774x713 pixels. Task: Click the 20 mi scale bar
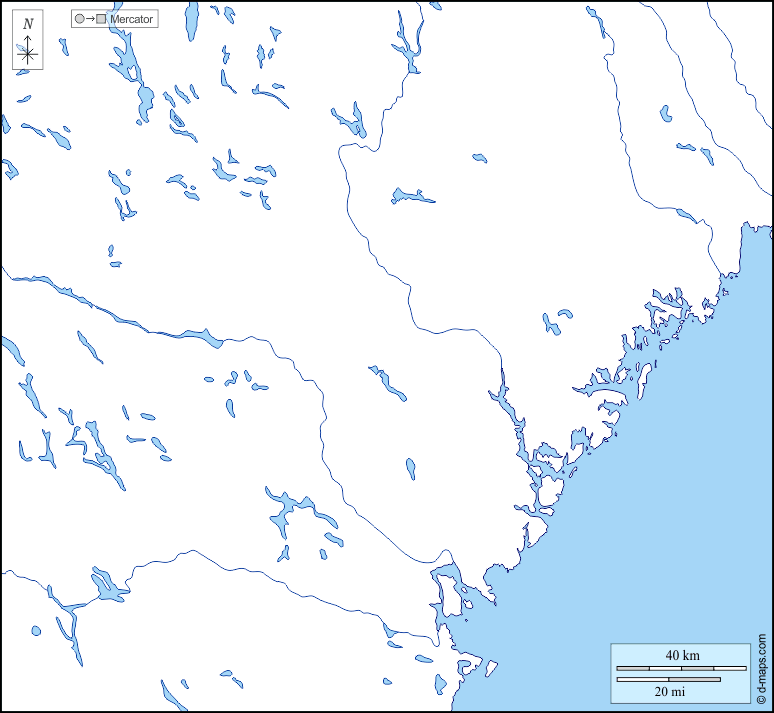668,680
